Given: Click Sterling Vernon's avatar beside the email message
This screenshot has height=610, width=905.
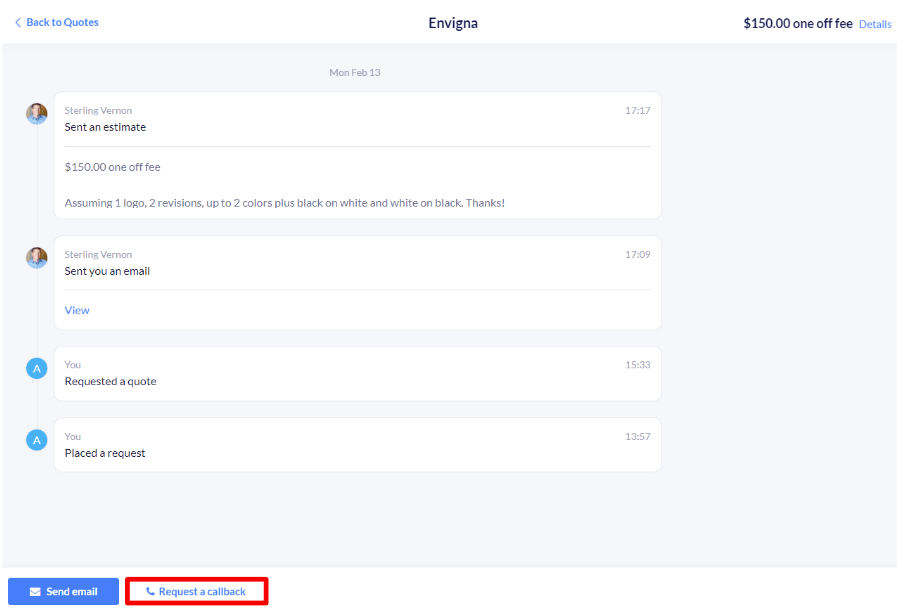Looking at the screenshot, I should (37, 258).
